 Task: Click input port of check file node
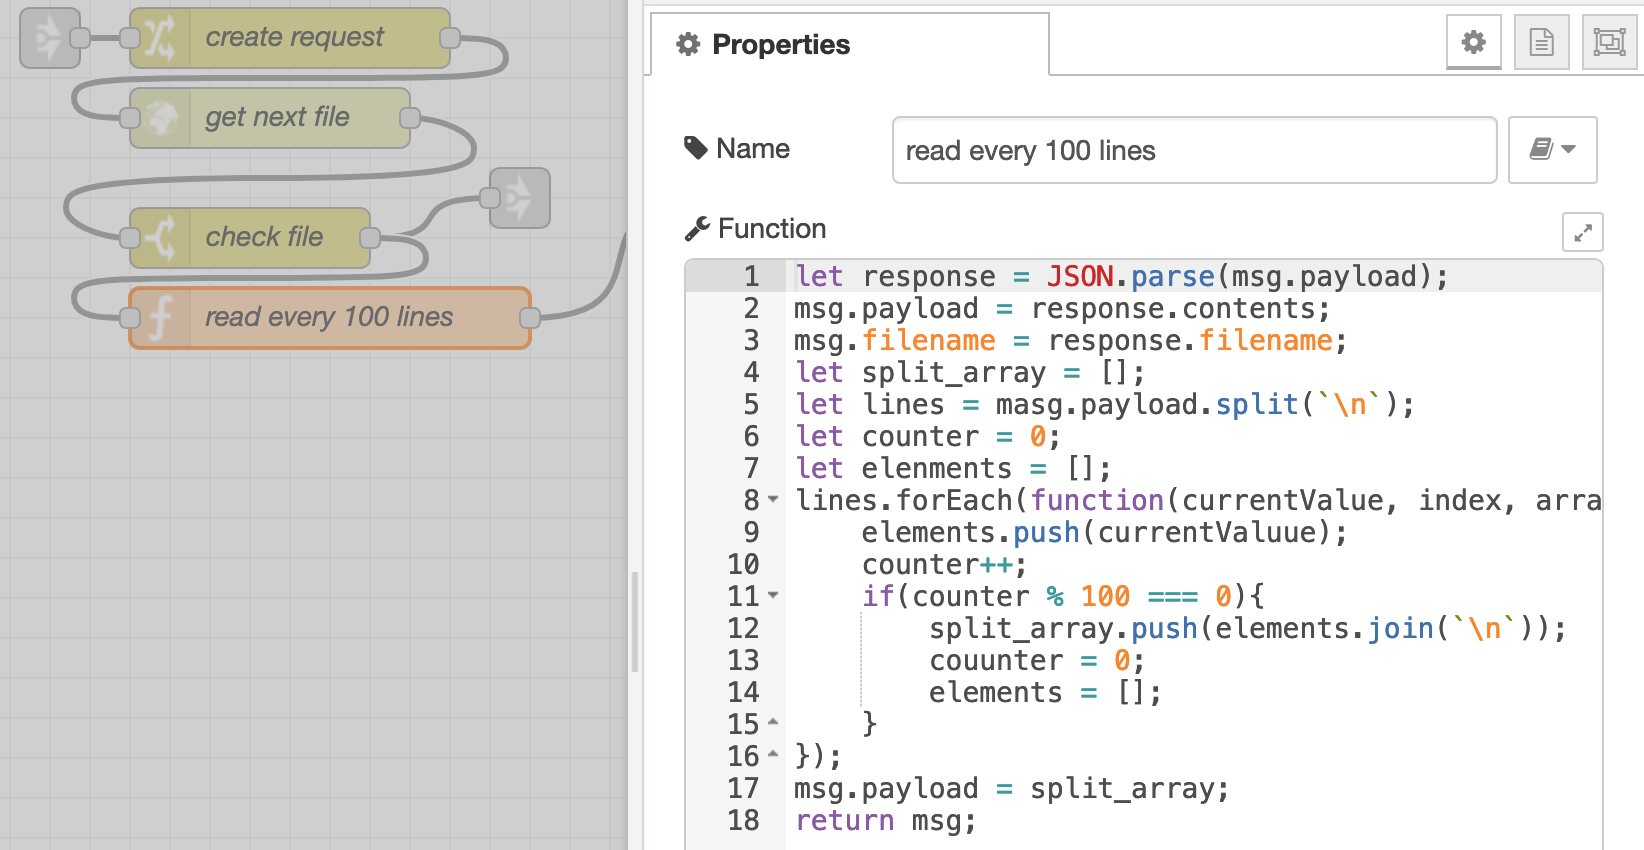(130, 238)
